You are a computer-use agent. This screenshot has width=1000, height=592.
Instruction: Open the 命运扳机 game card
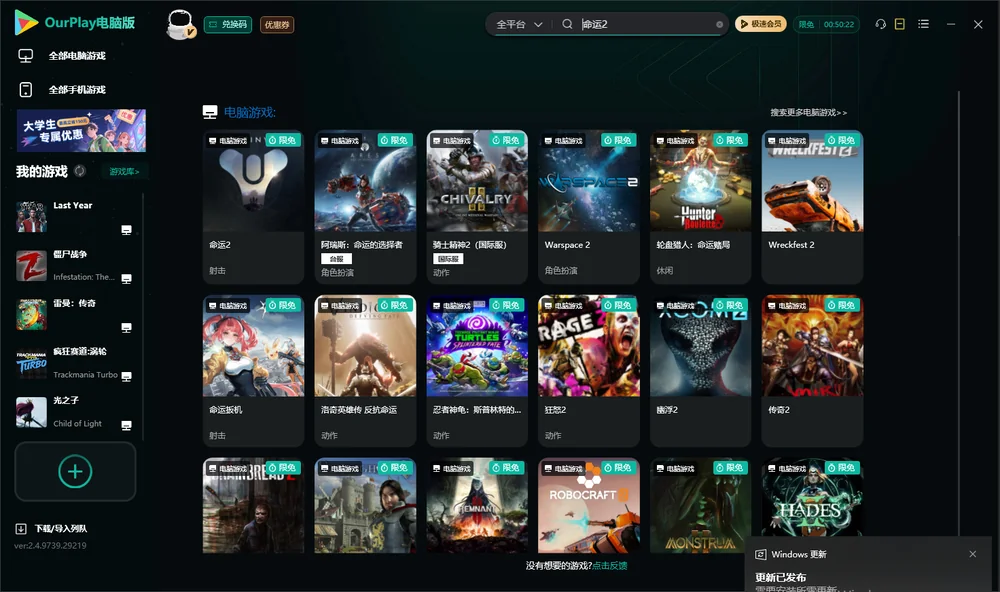[253, 371]
